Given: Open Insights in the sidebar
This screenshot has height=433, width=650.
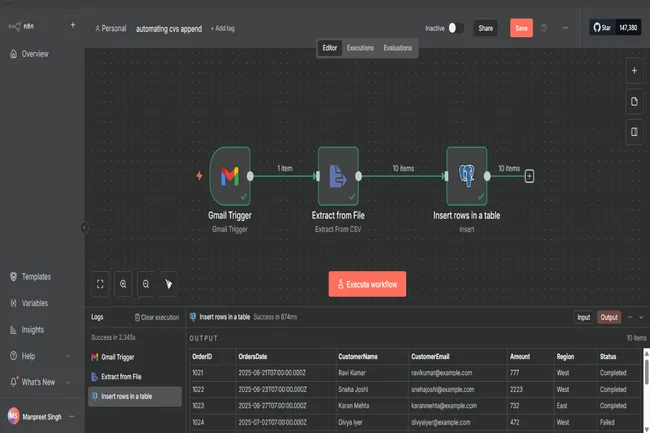Looking at the screenshot, I should [x=32, y=330].
